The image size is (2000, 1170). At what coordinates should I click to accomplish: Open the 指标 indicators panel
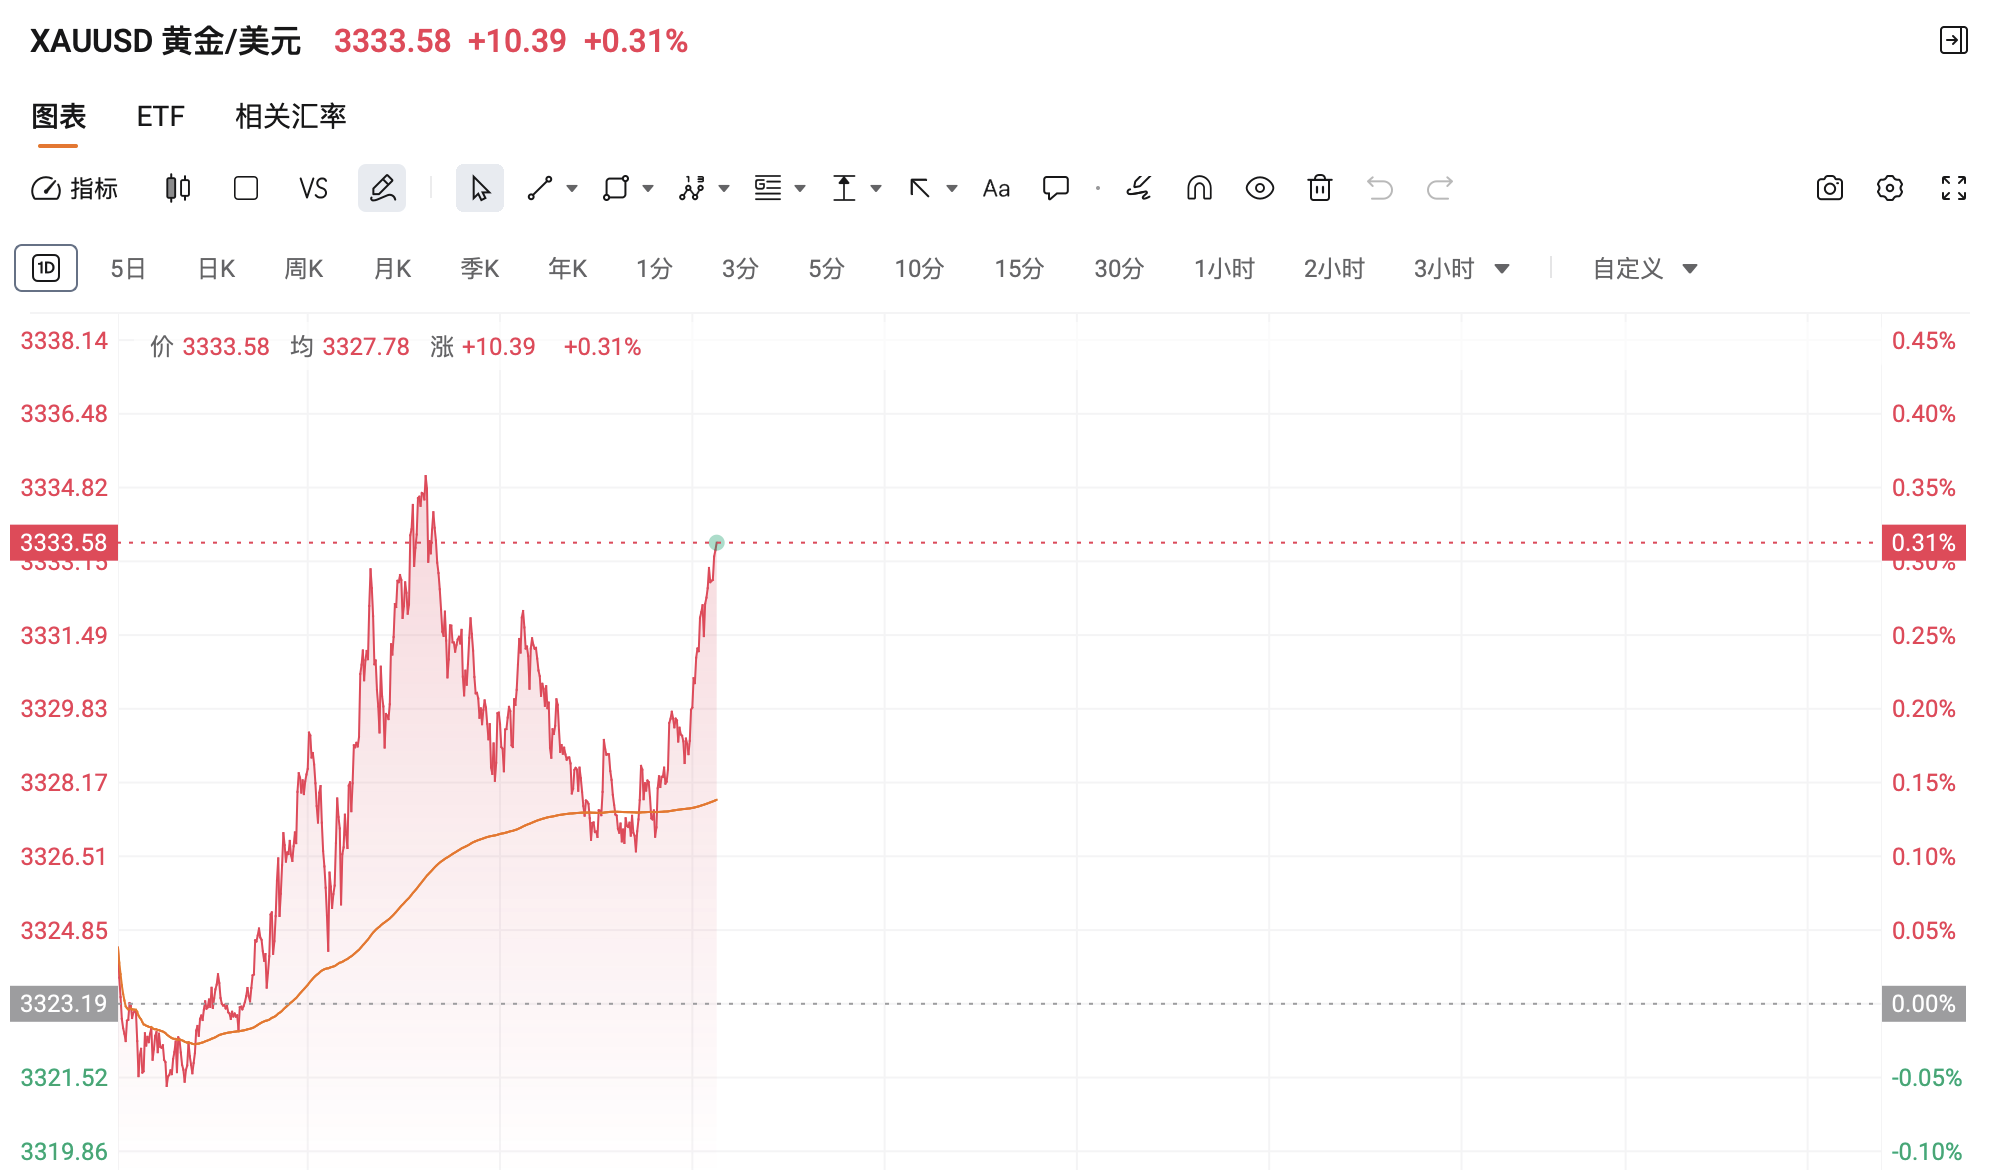(x=75, y=188)
